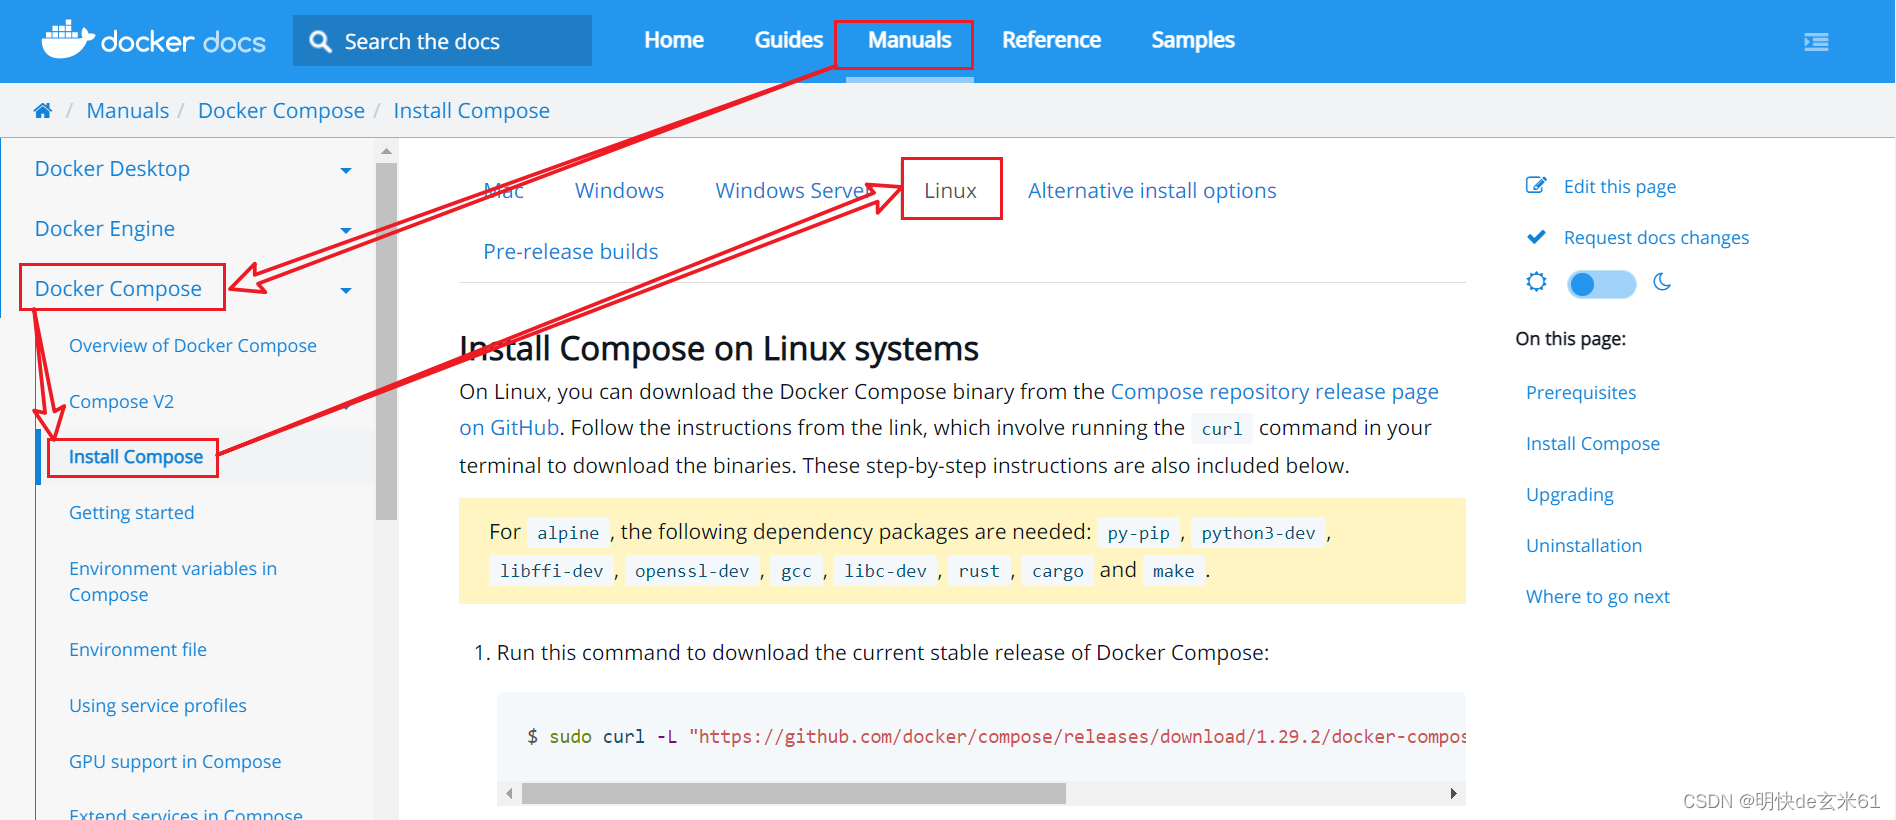Click the sidebar scrollbar up arrow
The height and width of the screenshot is (820, 1896).
coord(386,151)
